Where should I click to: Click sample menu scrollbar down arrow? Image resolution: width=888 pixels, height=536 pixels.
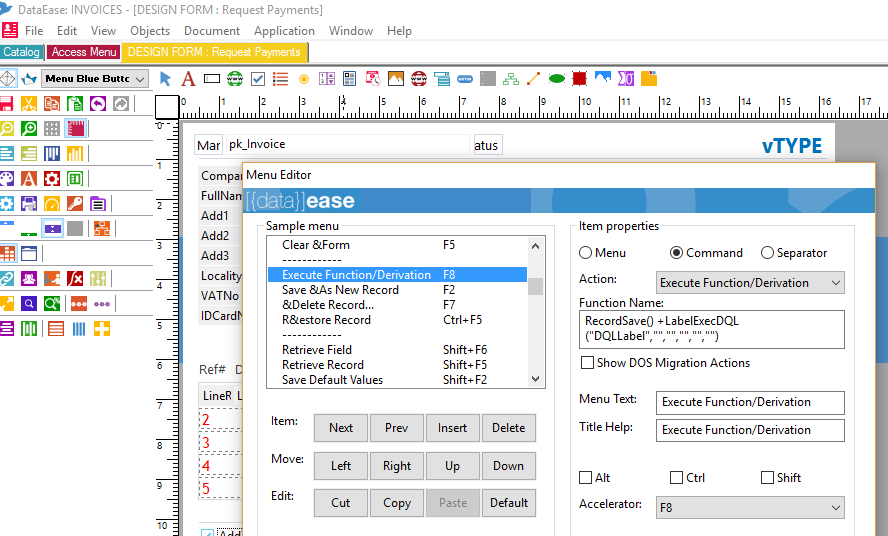(535, 378)
